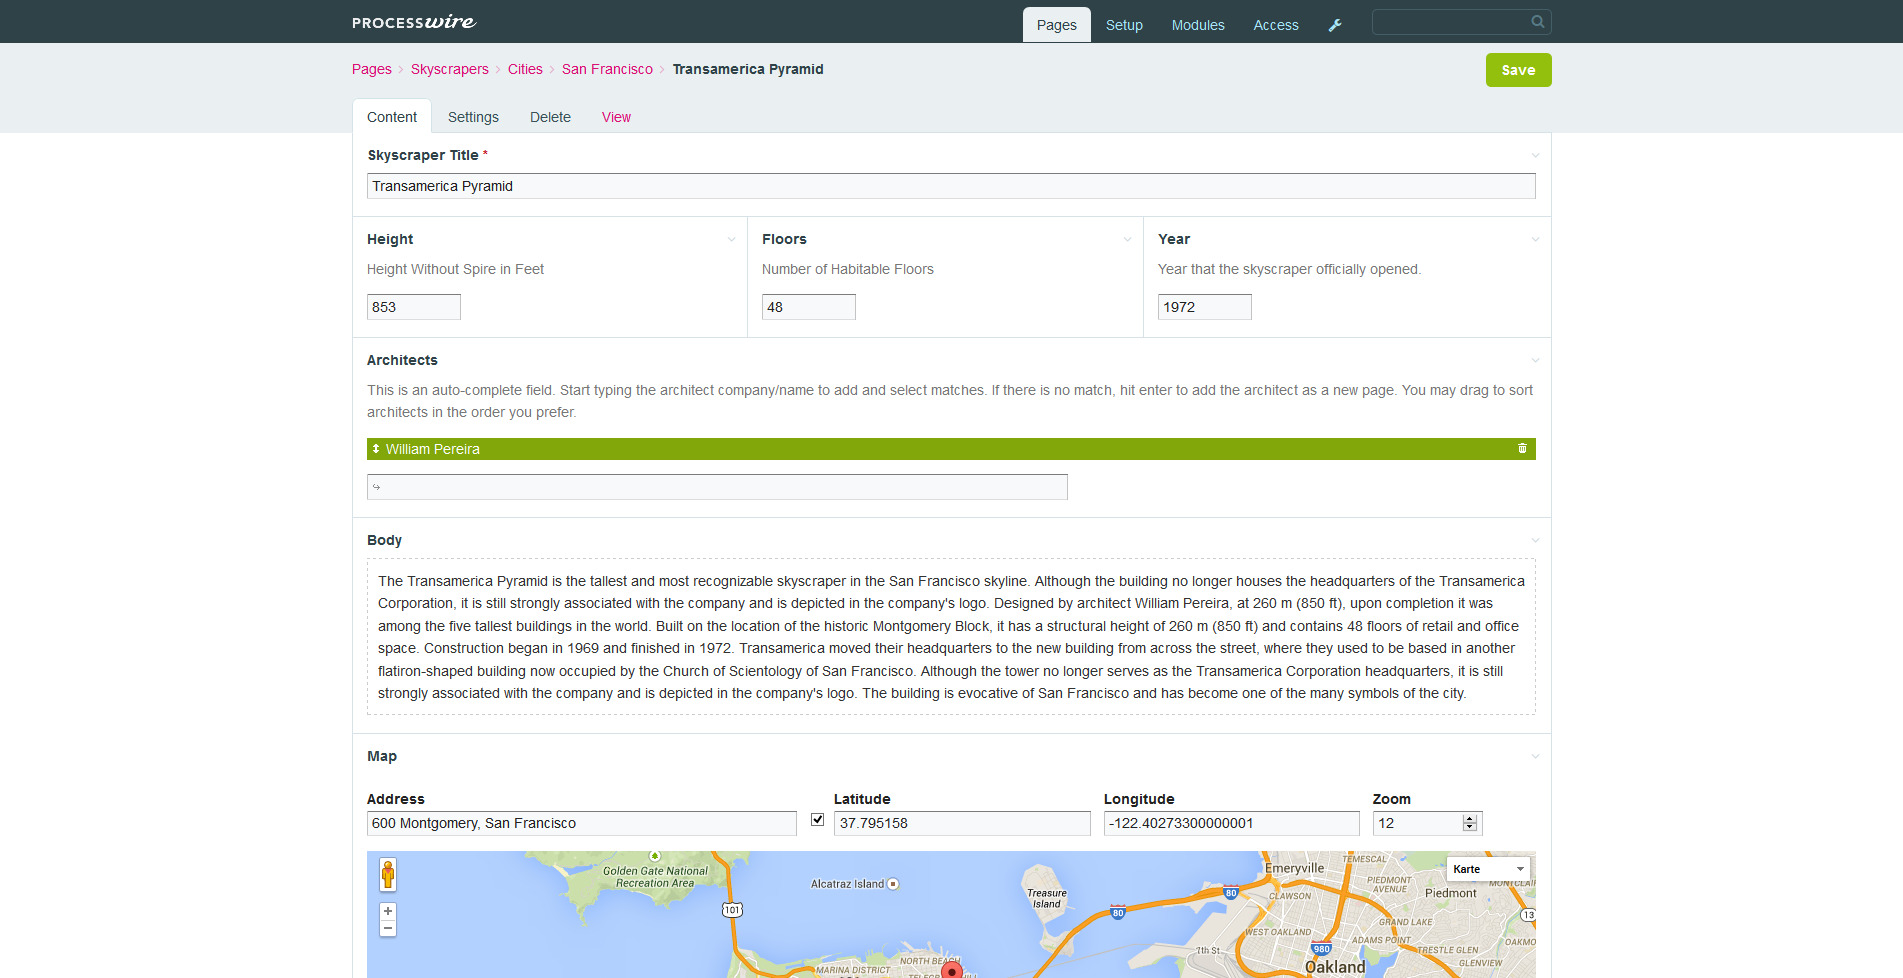Click the Street View pegman icon
This screenshot has height=978, width=1903.
[x=388, y=875]
